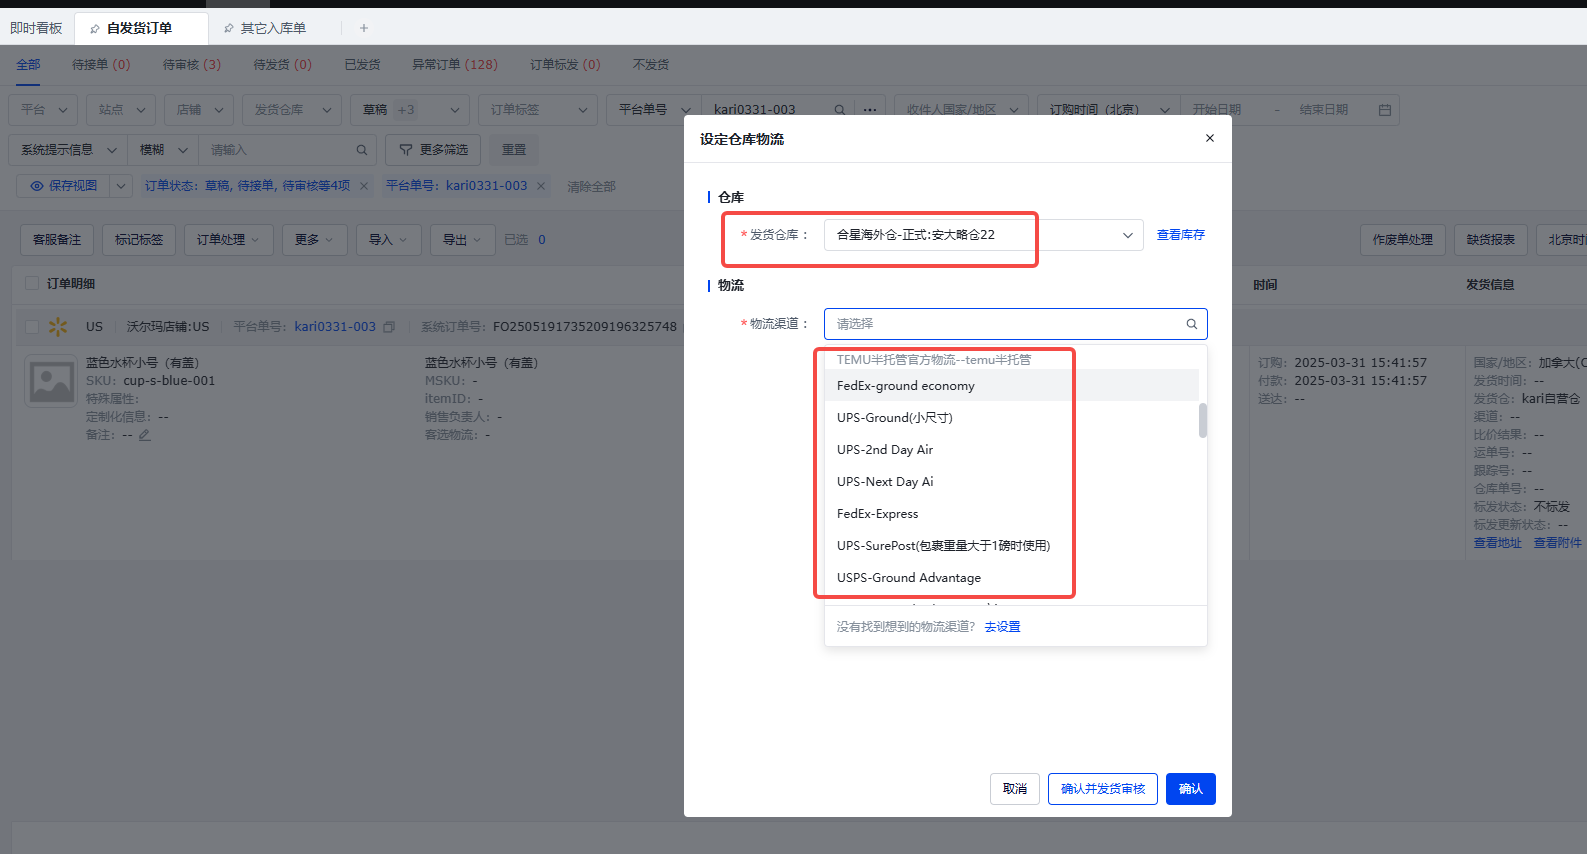The width and height of the screenshot is (1587, 854).
Task: Click the 缺货报表 button
Action: coord(1491,240)
